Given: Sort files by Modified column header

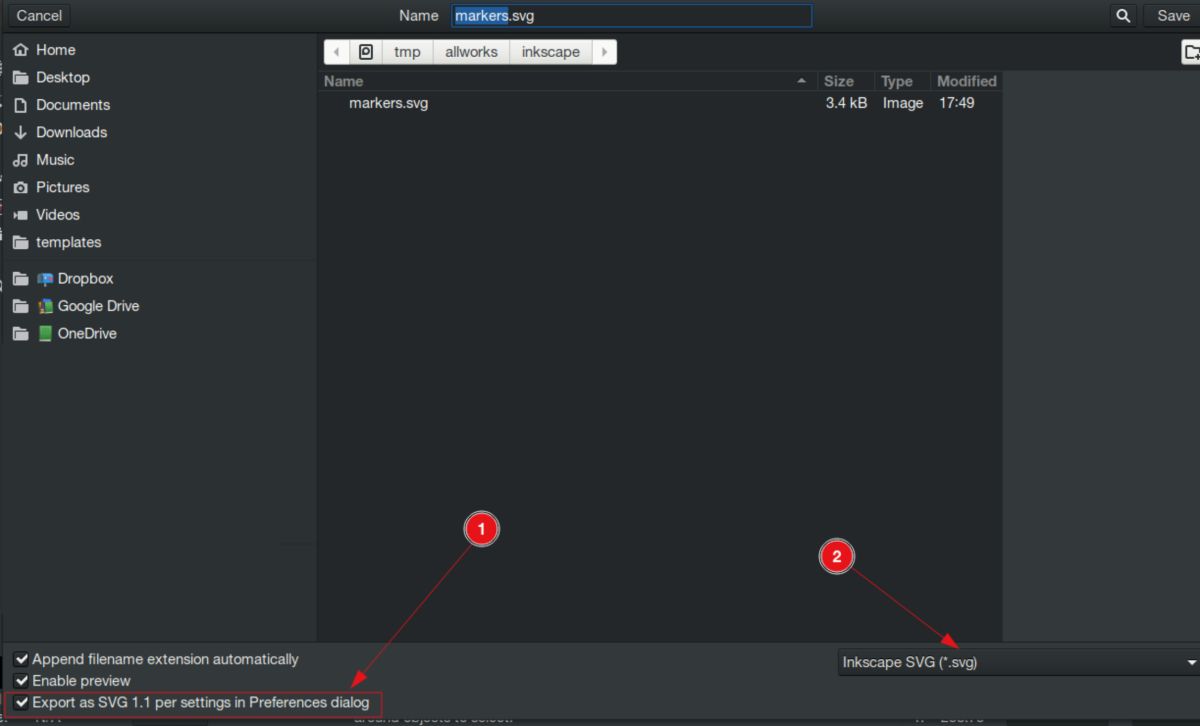Looking at the screenshot, I should coord(966,81).
